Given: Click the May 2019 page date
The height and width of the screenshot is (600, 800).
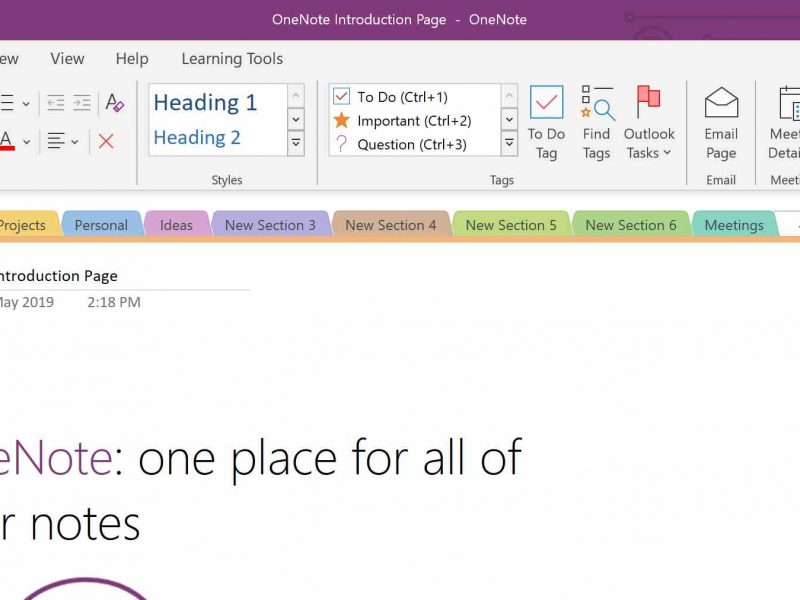Looking at the screenshot, I should point(27,302).
